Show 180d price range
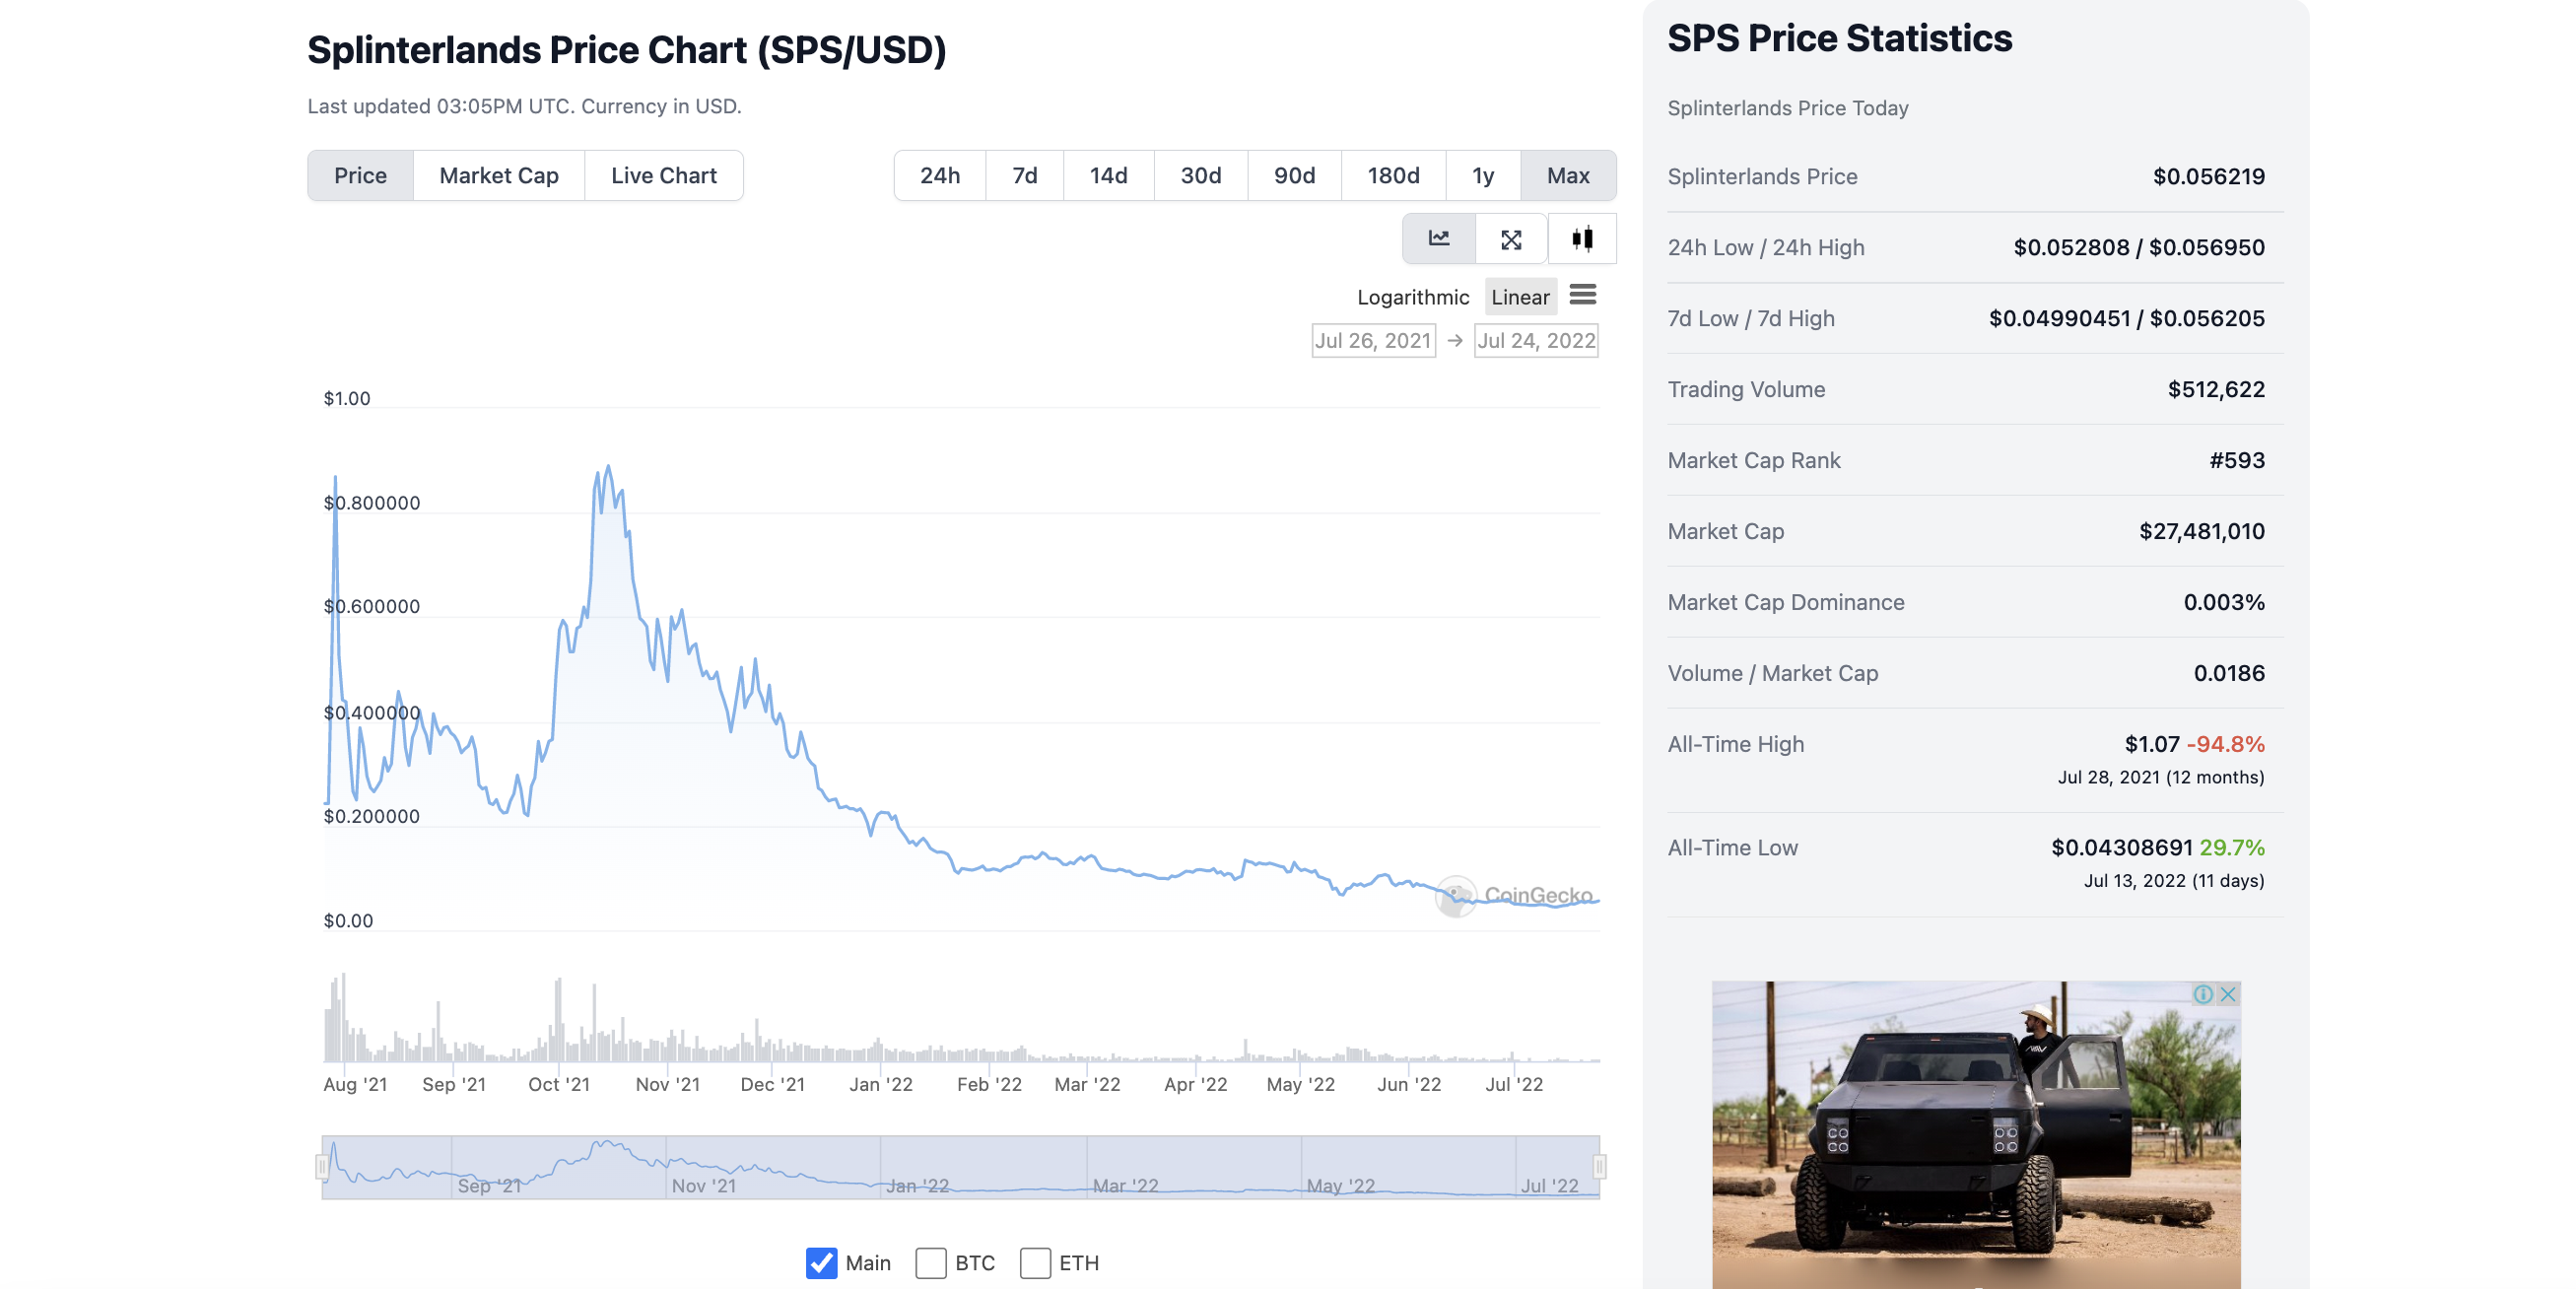 [1393, 176]
